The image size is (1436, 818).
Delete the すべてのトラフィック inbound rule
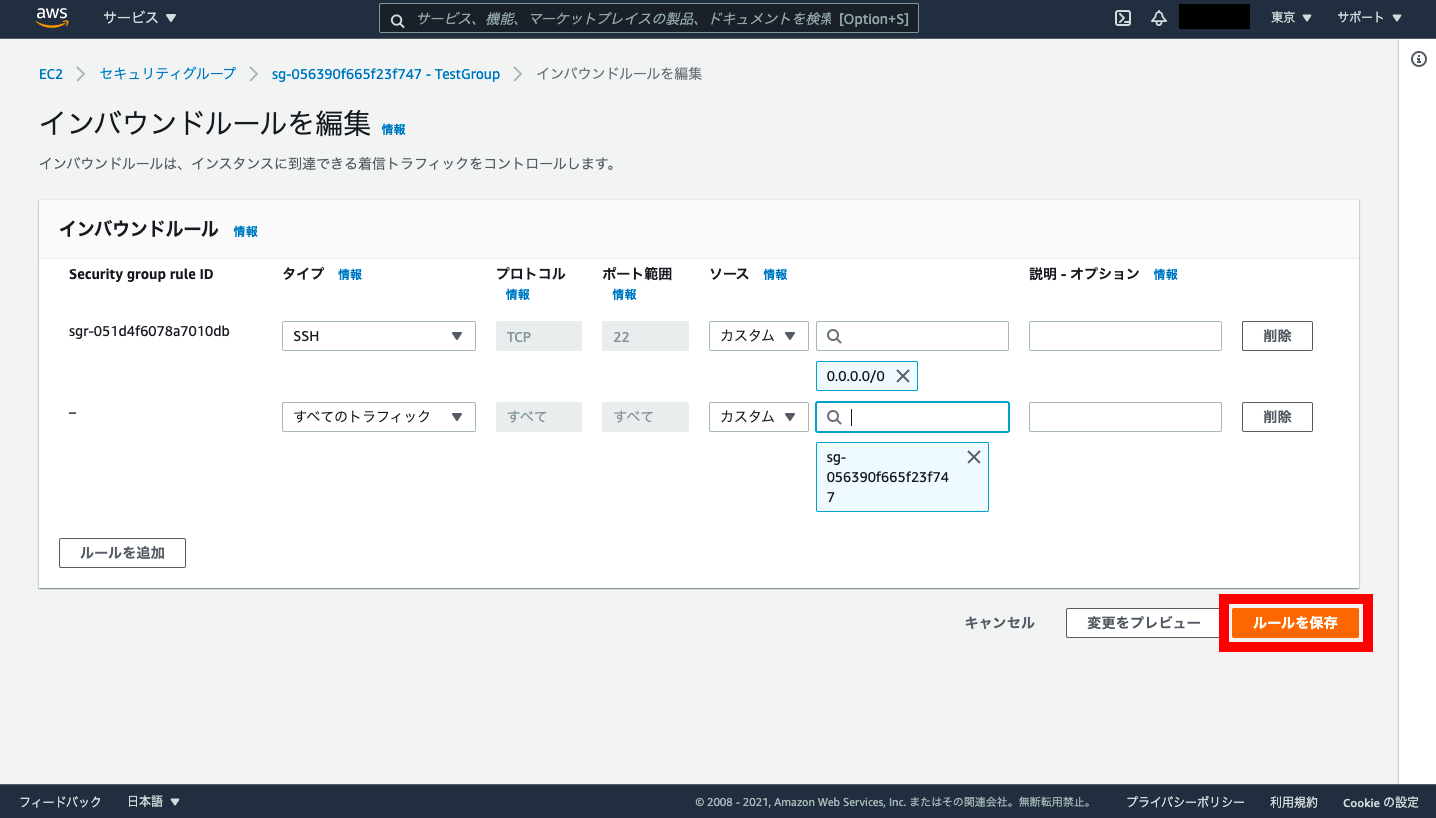point(1277,416)
